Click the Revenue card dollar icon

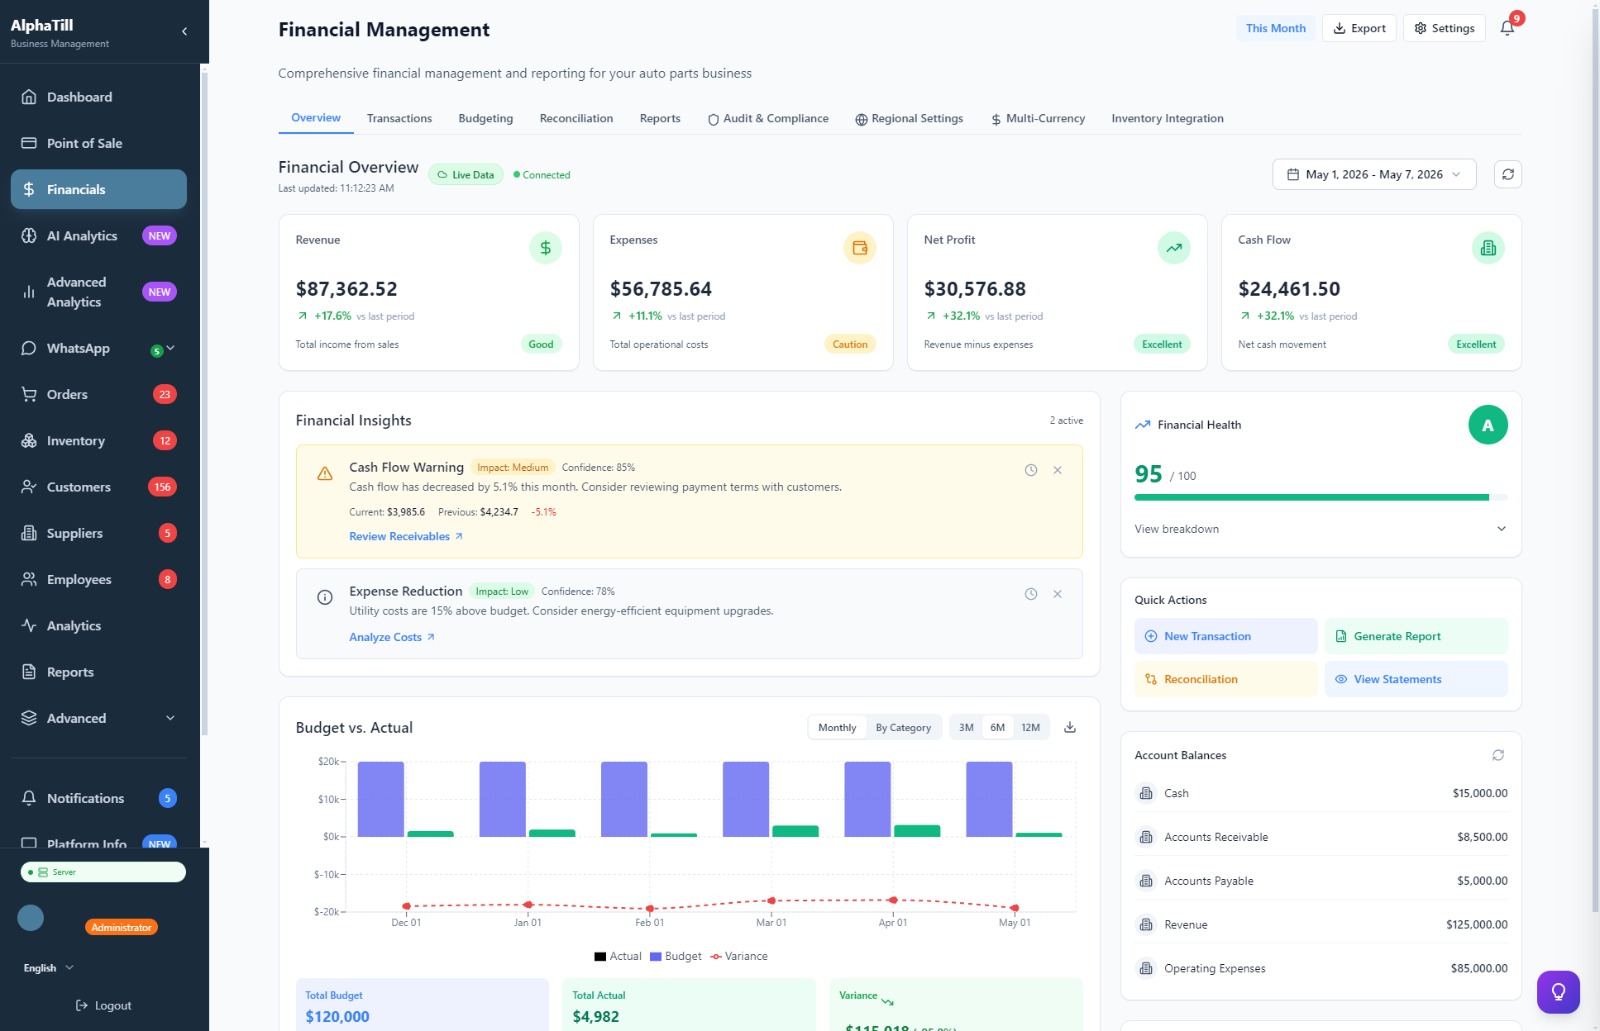tap(545, 248)
